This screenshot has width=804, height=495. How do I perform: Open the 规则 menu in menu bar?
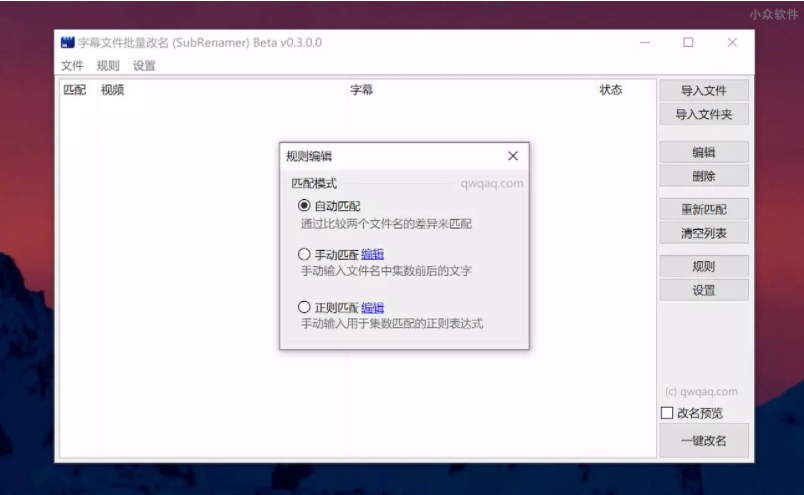[x=108, y=66]
